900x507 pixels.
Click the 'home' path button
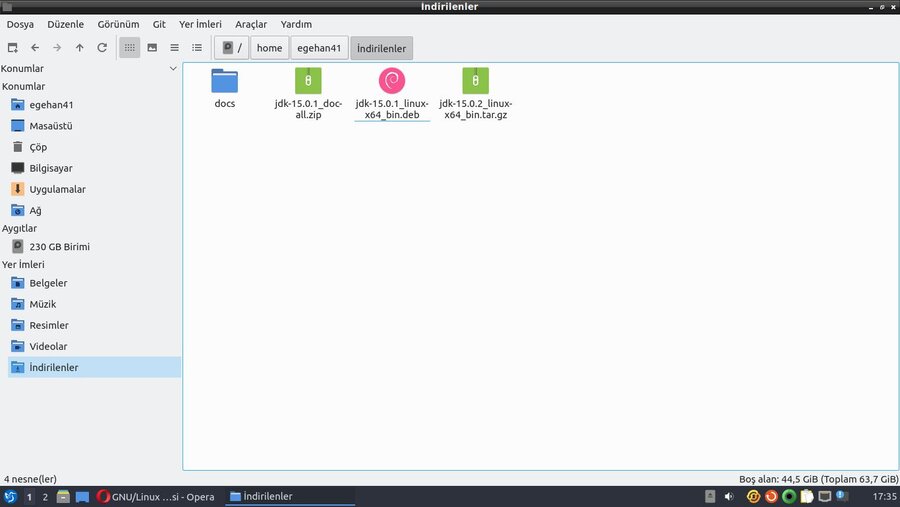(269, 48)
